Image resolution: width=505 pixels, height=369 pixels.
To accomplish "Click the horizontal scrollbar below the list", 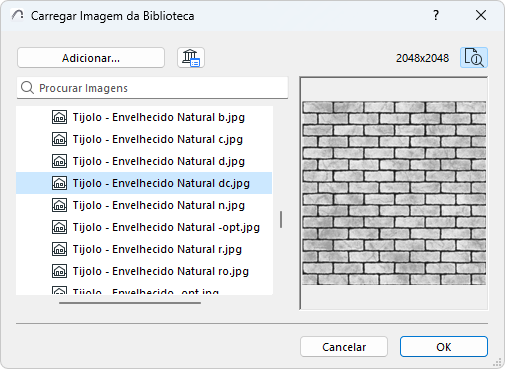I will tap(130, 303).
